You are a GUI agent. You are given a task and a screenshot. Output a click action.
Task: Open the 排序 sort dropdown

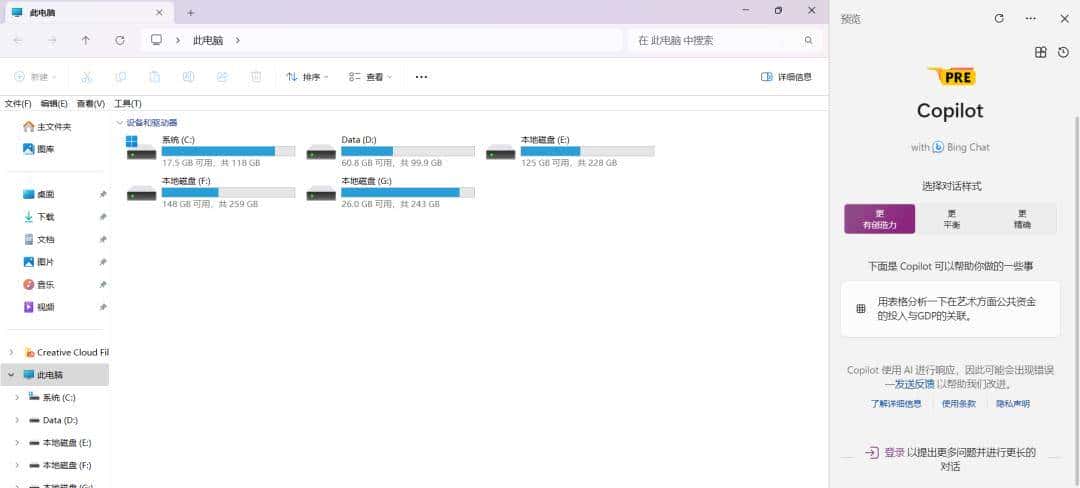pyautogui.click(x=307, y=77)
